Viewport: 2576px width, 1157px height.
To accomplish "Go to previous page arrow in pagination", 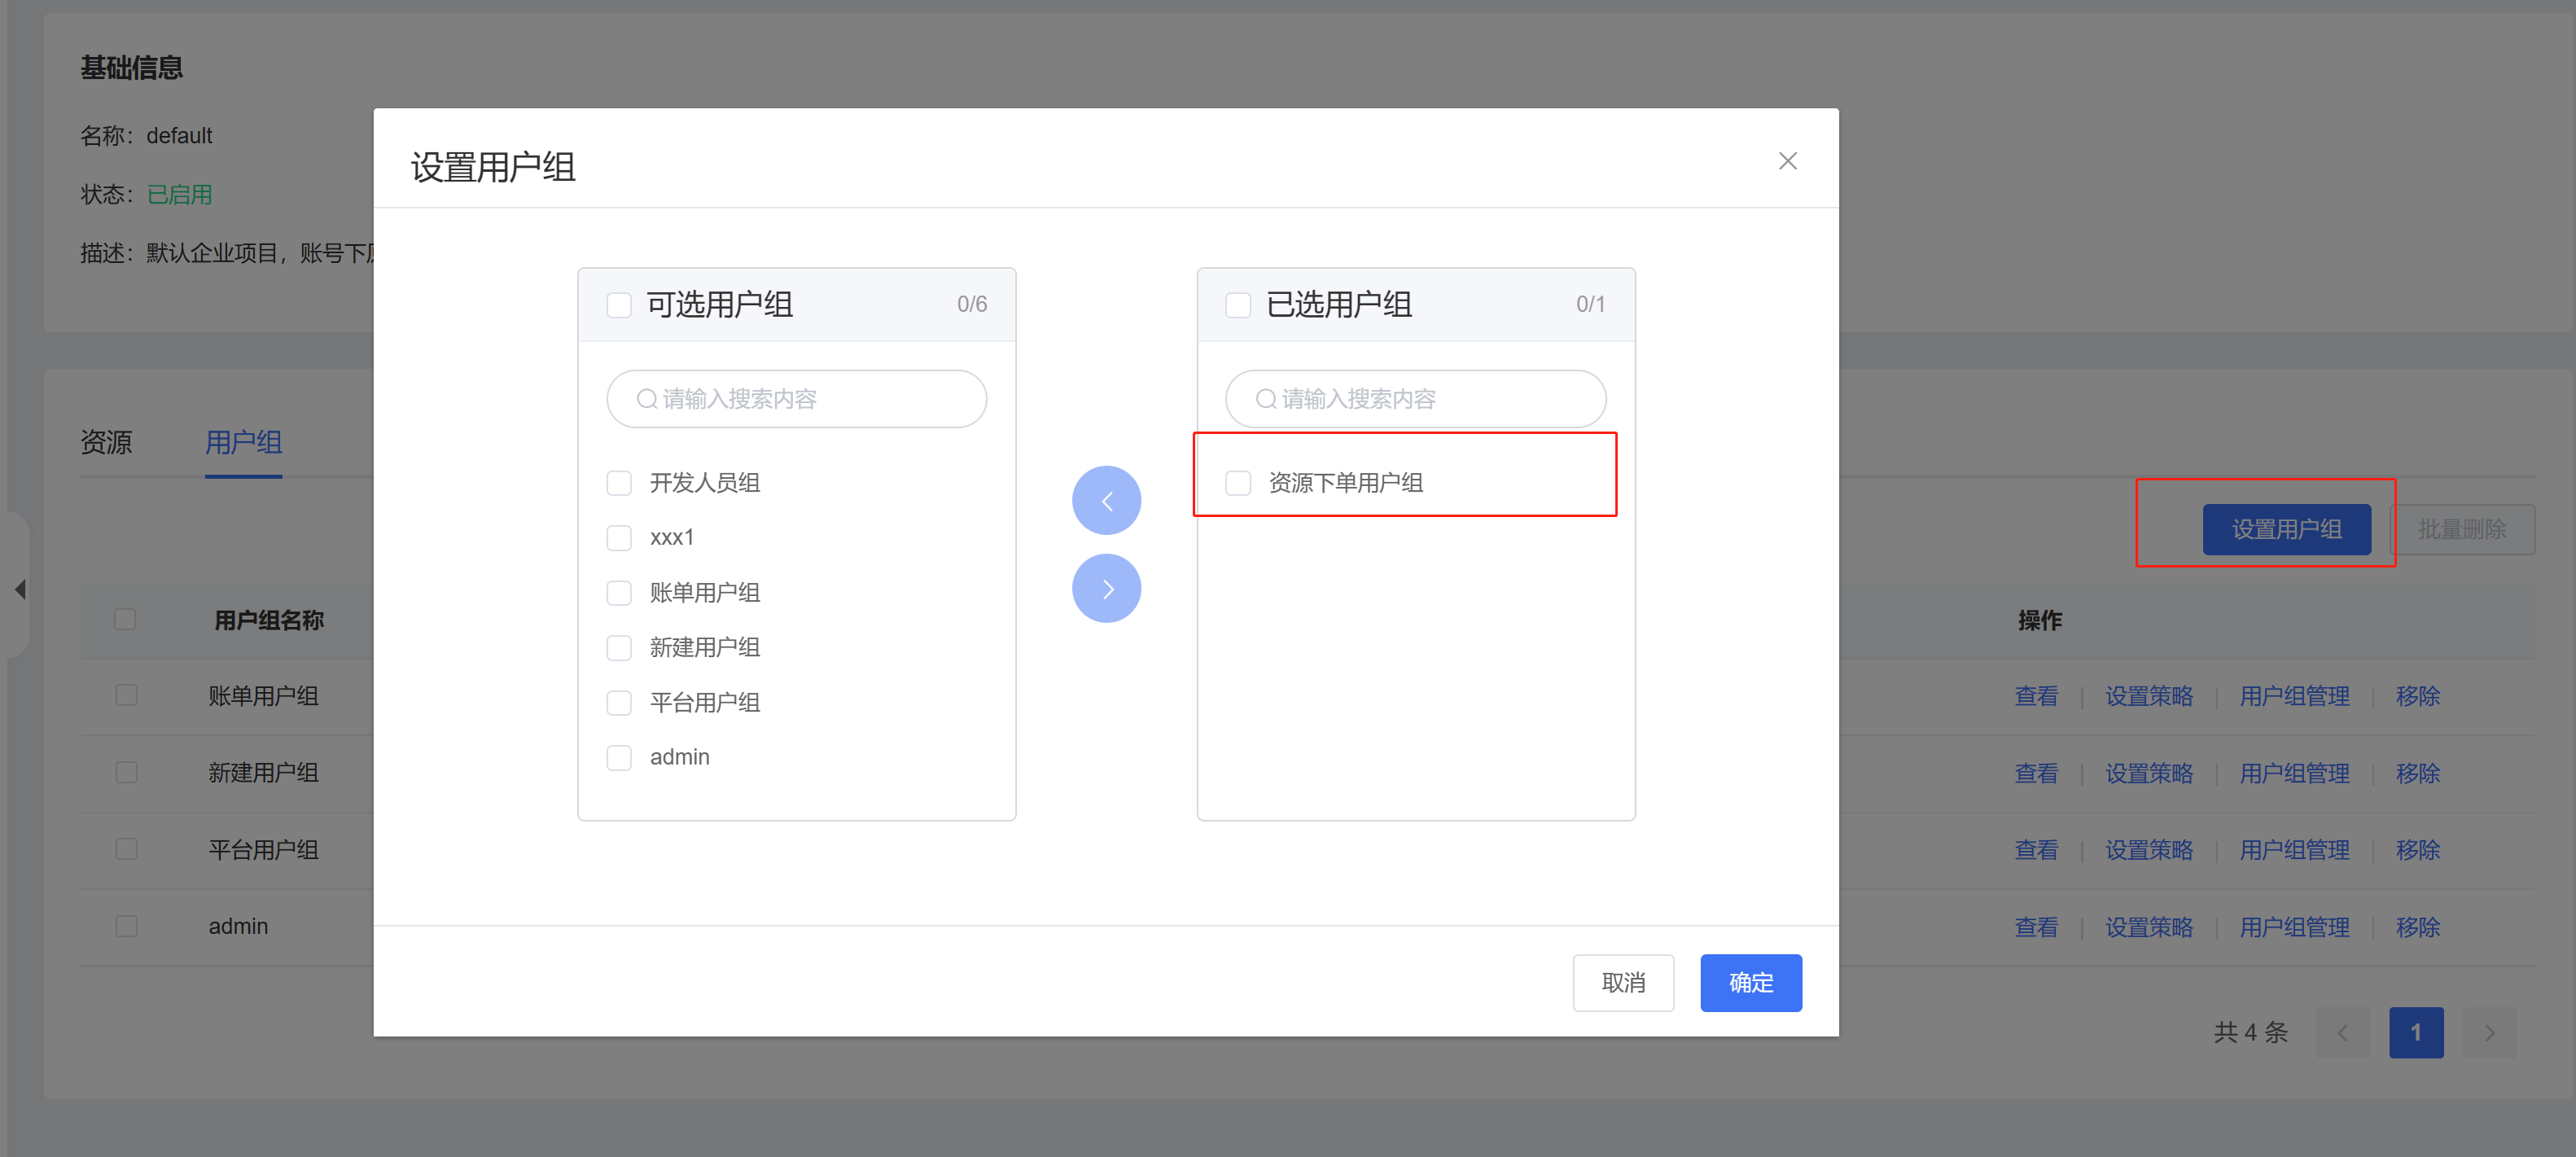I will click(x=2342, y=1032).
